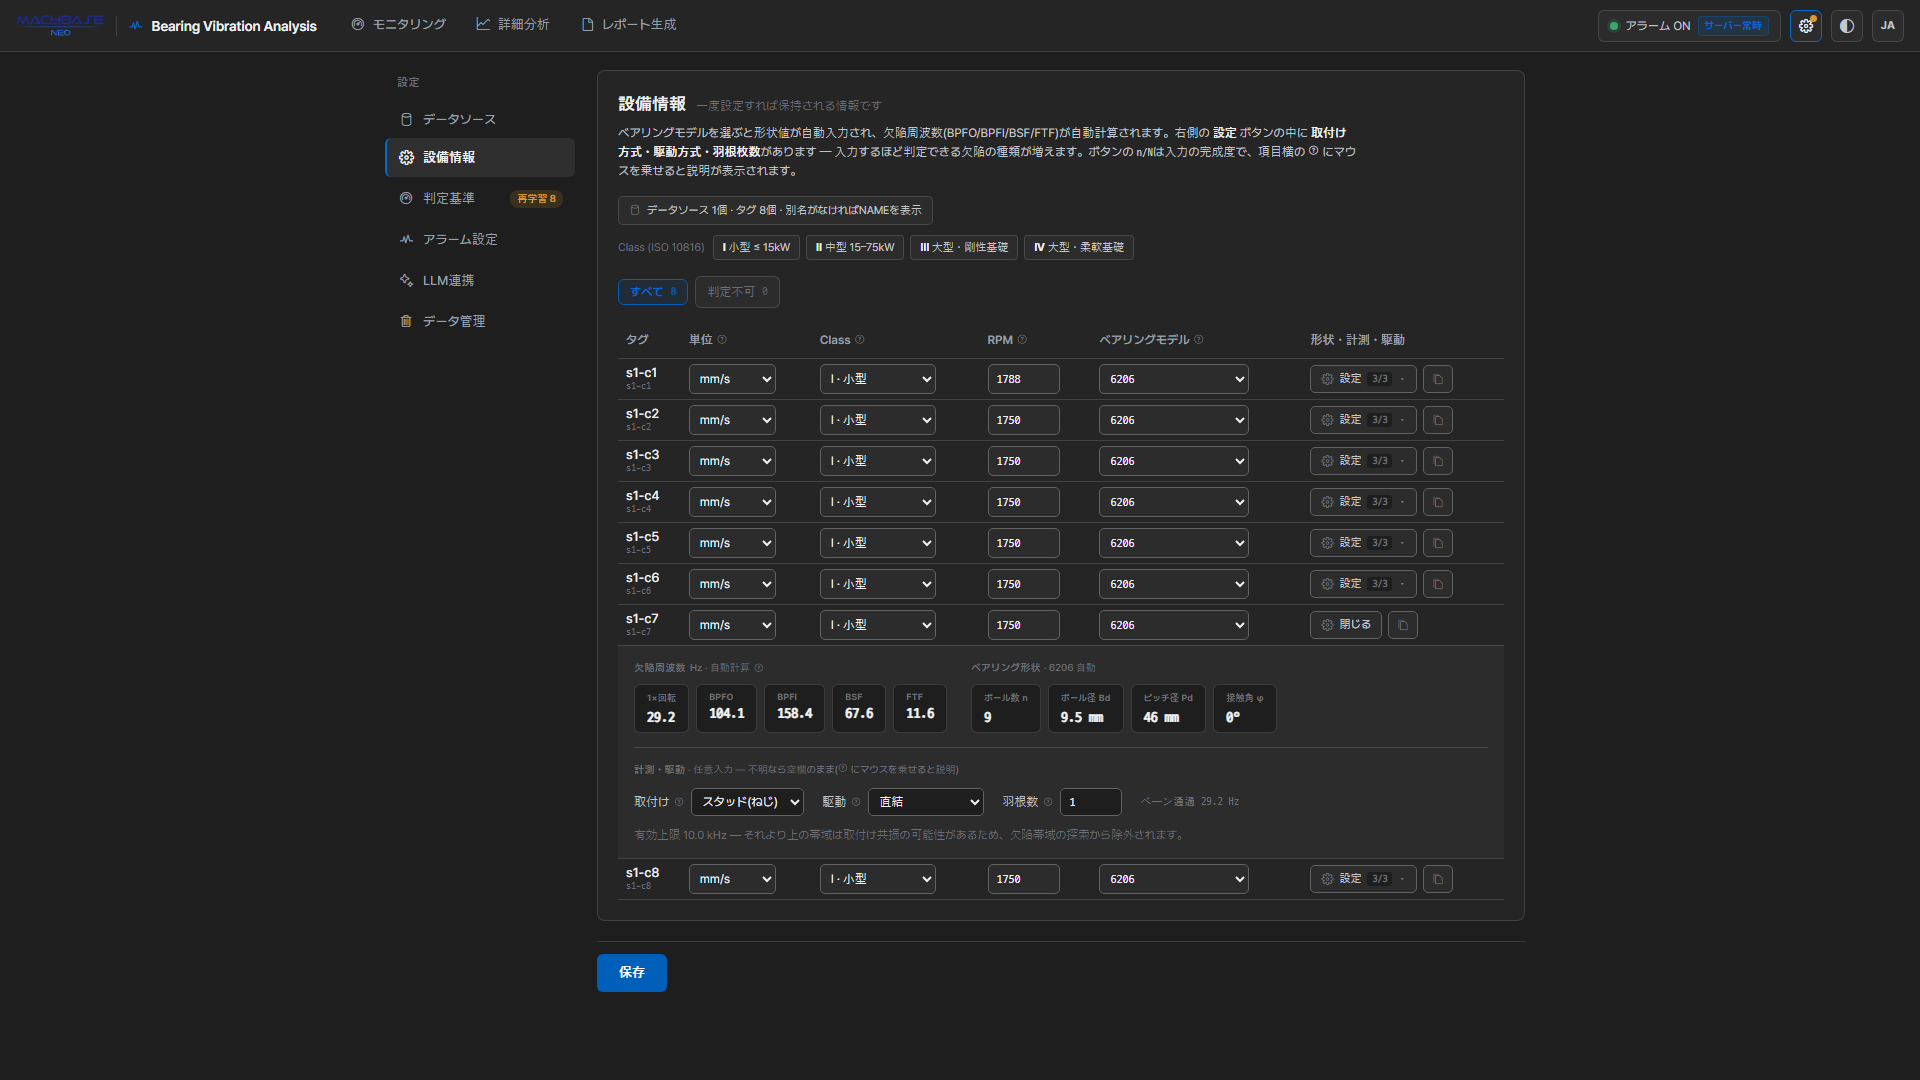The width and height of the screenshot is (1920, 1080).
Task: Click the info icon beside 単位 header
Action: [722, 340]
